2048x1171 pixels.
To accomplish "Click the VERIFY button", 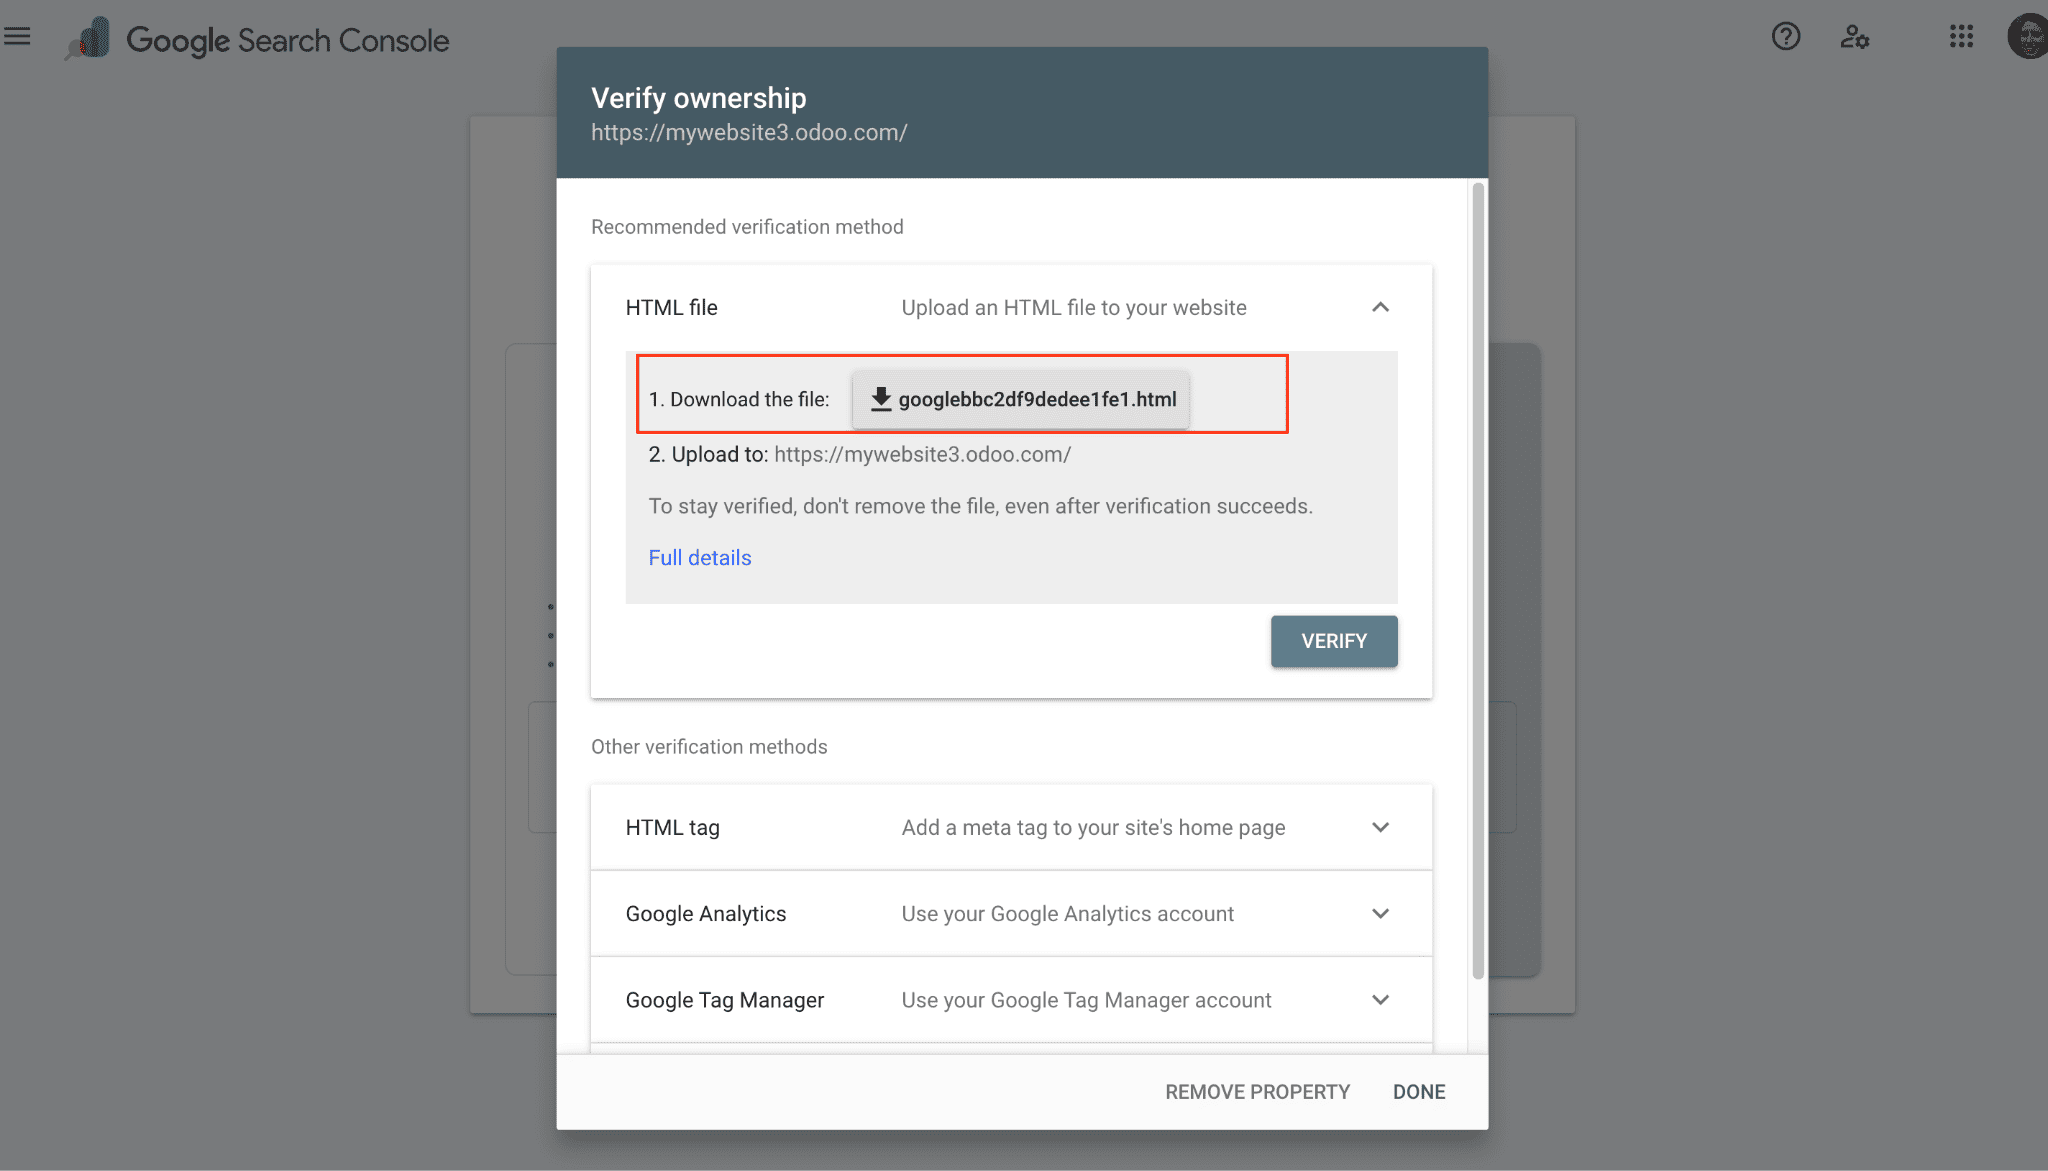I will (x=1333, y=641).
